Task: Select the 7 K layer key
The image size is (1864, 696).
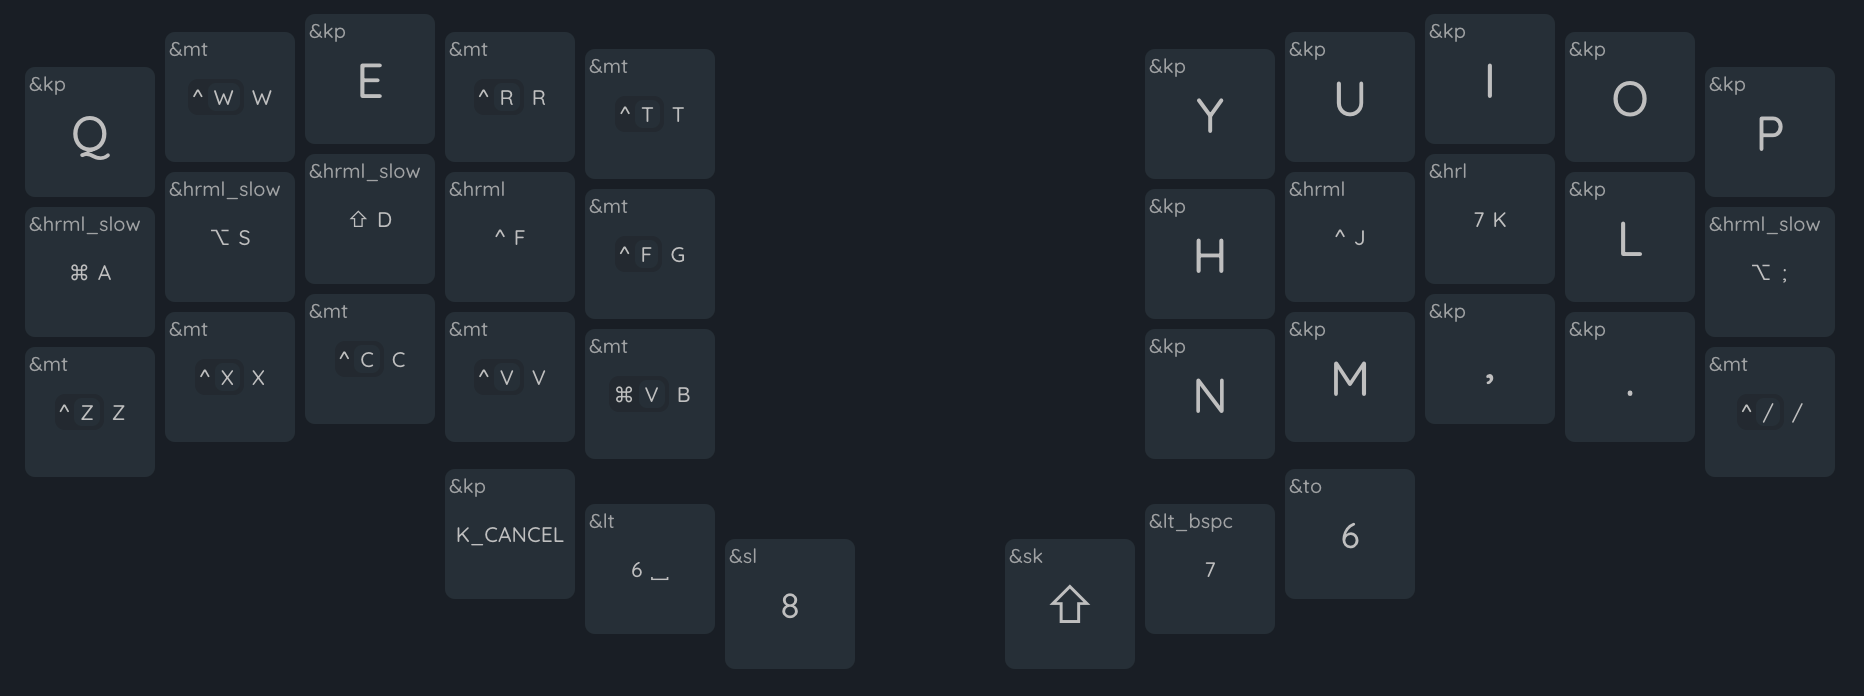Action: (x=1490, y=219)
